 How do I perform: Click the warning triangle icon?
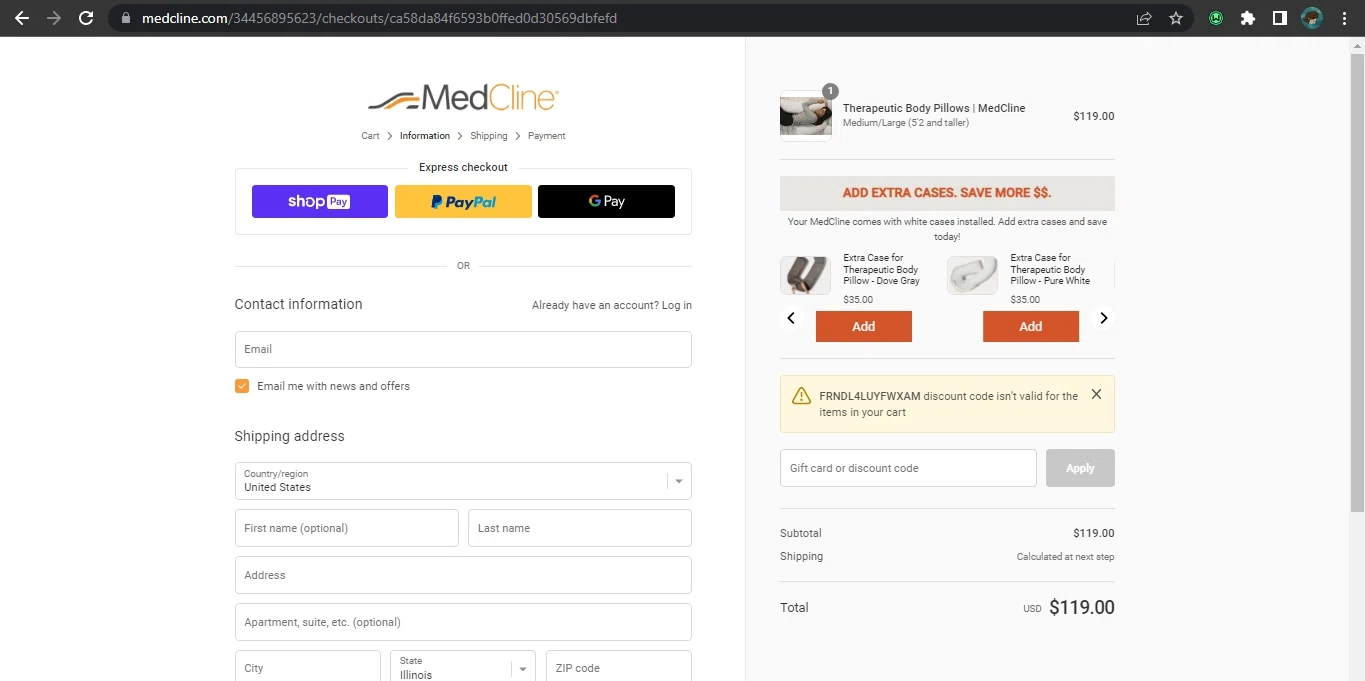click(x=801, y=396)
